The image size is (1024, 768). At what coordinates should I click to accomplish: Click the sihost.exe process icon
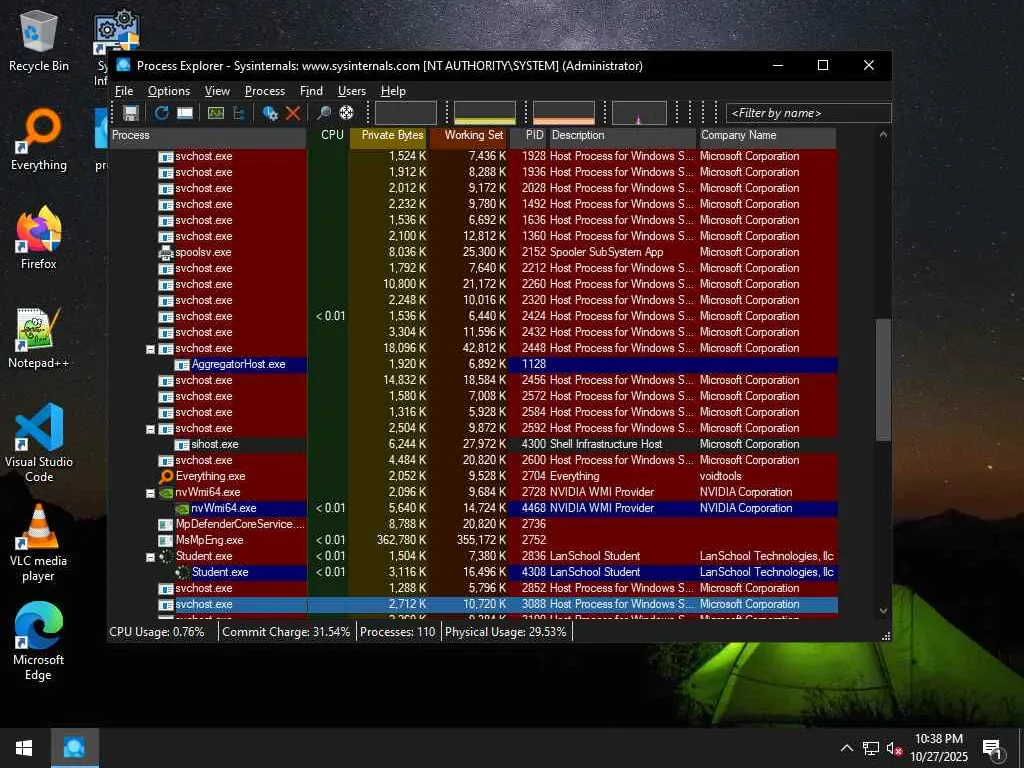[182, 445]
